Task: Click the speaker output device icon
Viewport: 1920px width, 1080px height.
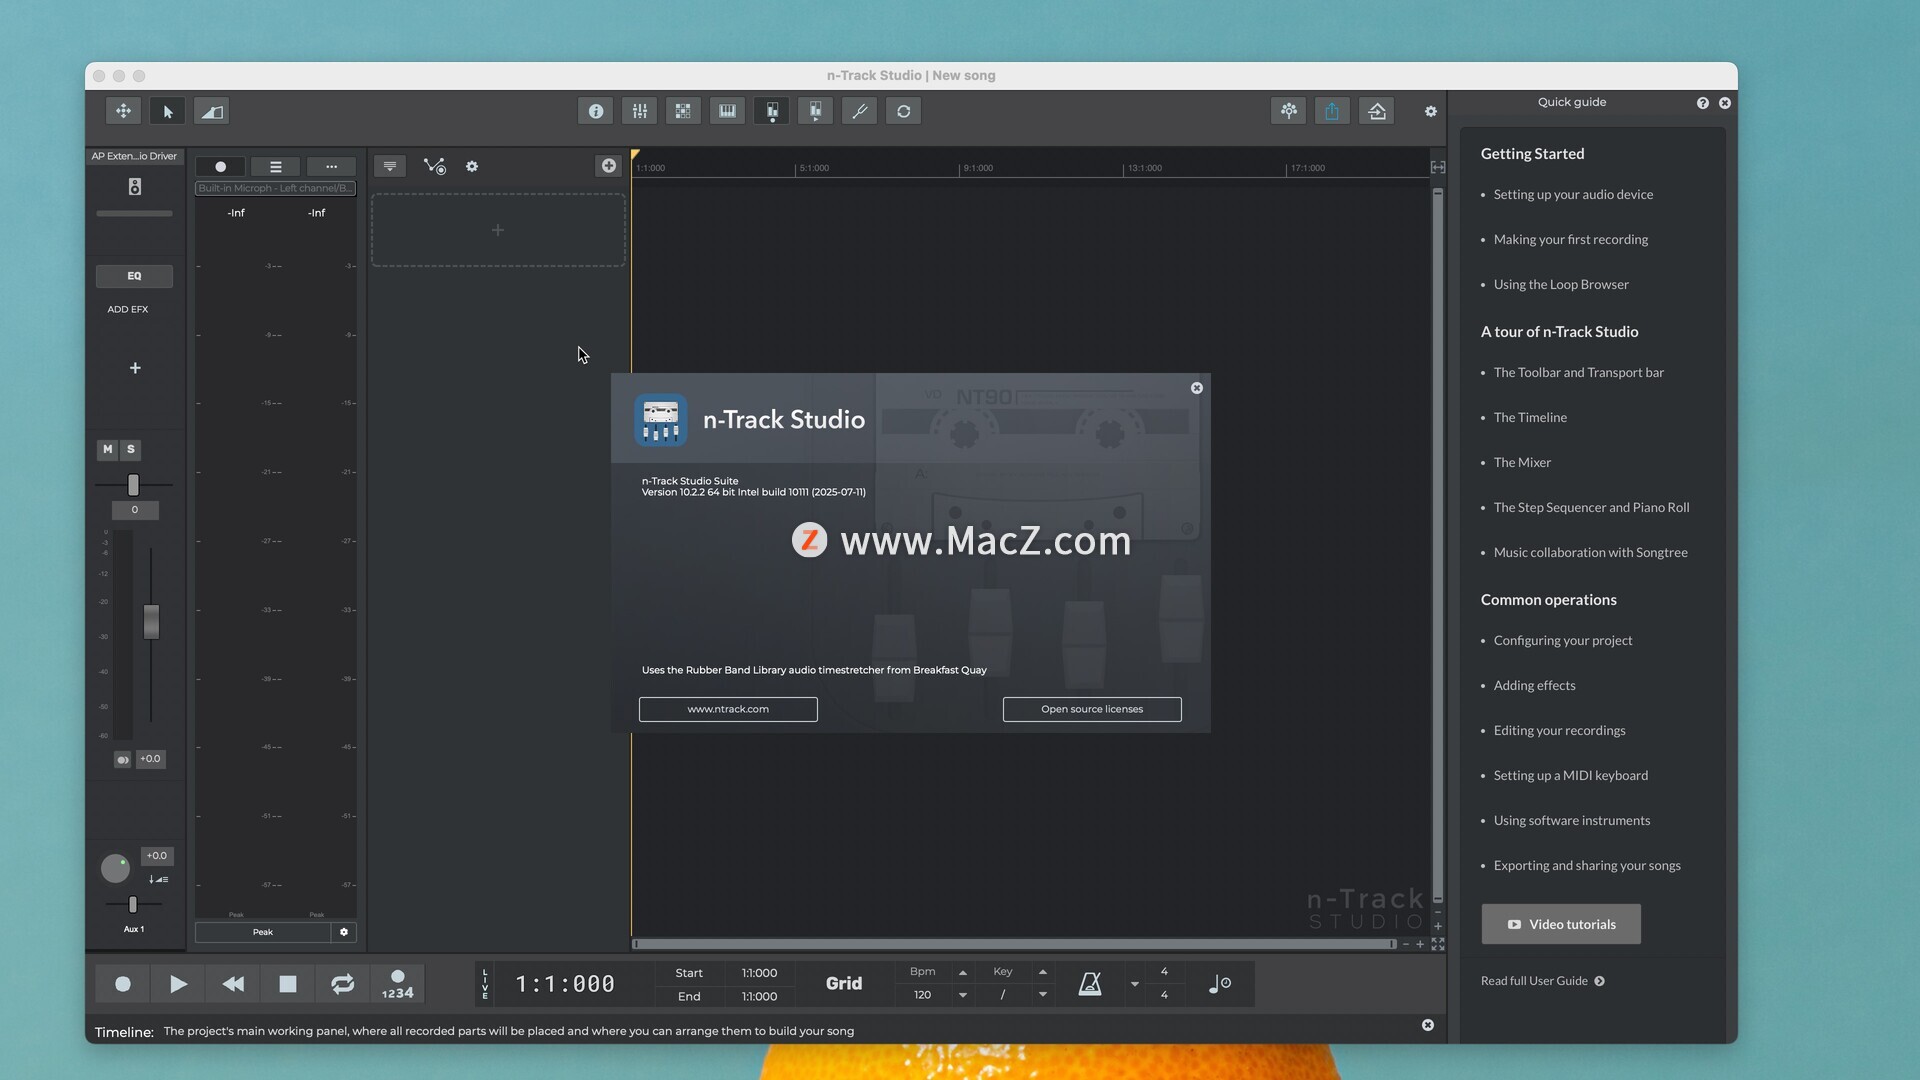Action: pyautogui.click(x=135, y=187)
